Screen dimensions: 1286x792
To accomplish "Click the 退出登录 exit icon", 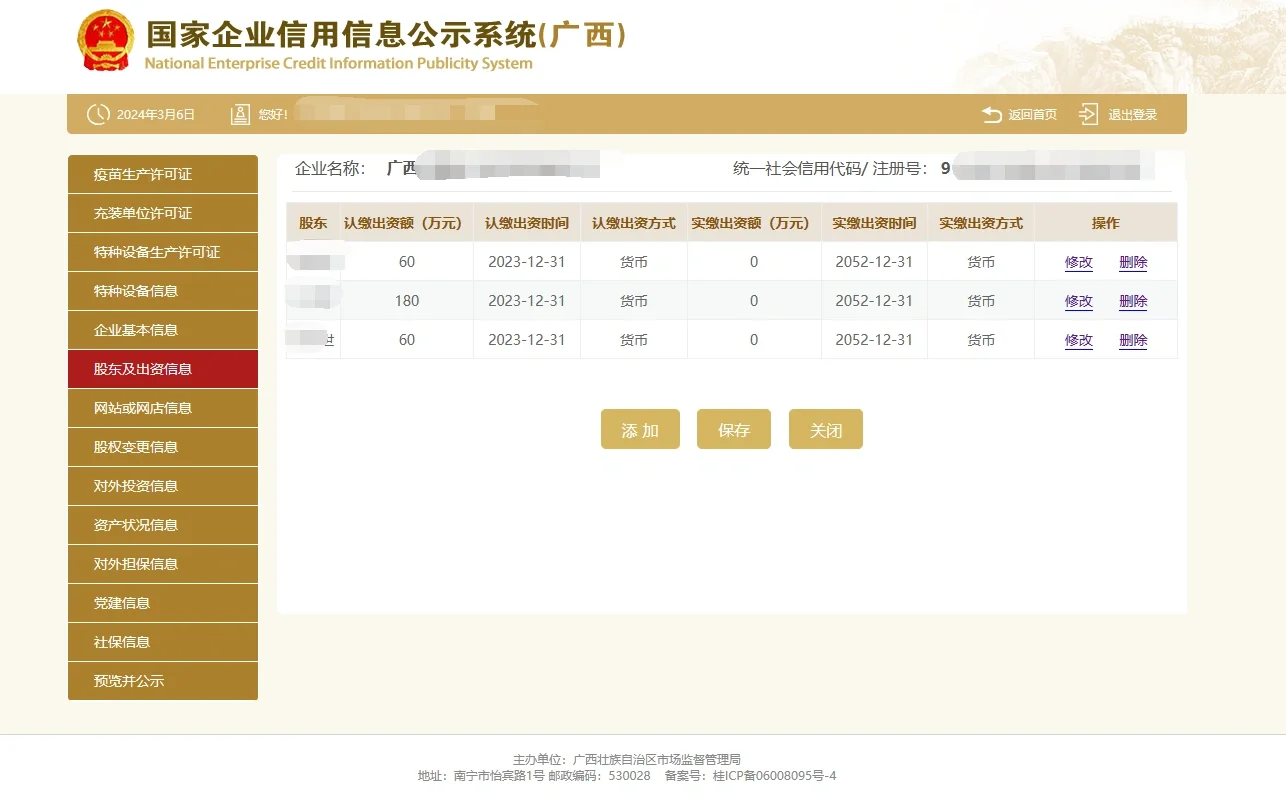I will tap(1088, 114).
